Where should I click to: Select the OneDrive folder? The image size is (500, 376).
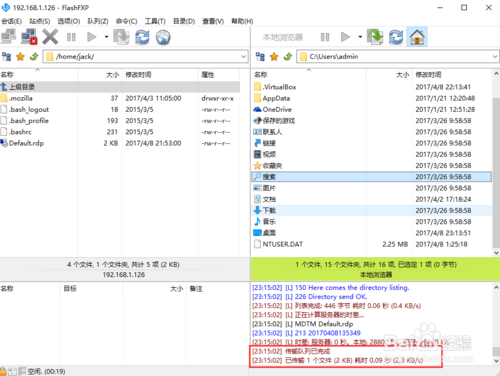tap(372, 109)
